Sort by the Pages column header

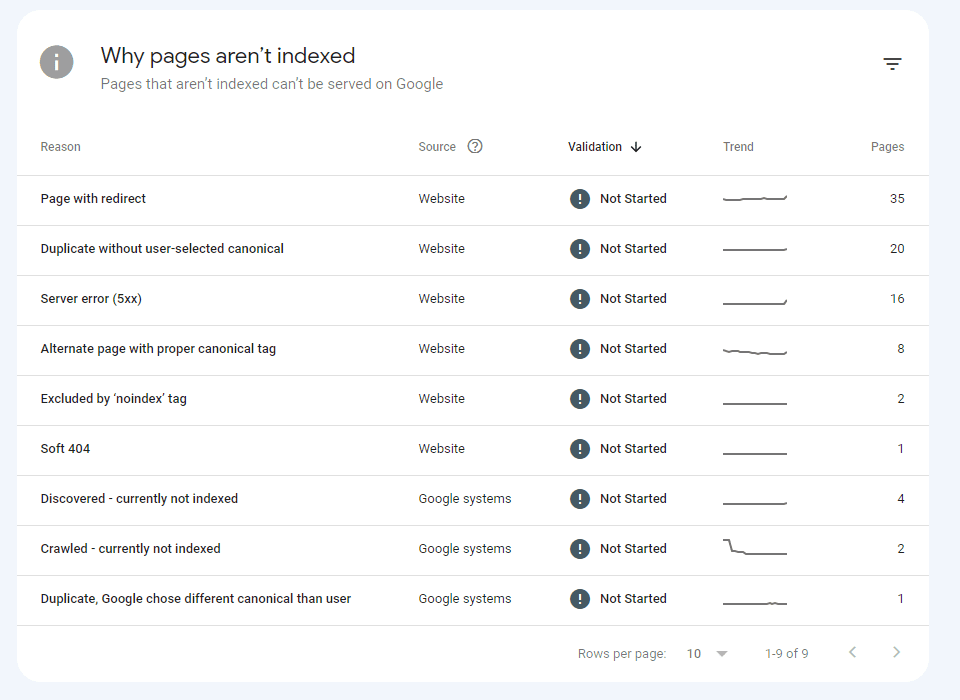pos(887,147)
